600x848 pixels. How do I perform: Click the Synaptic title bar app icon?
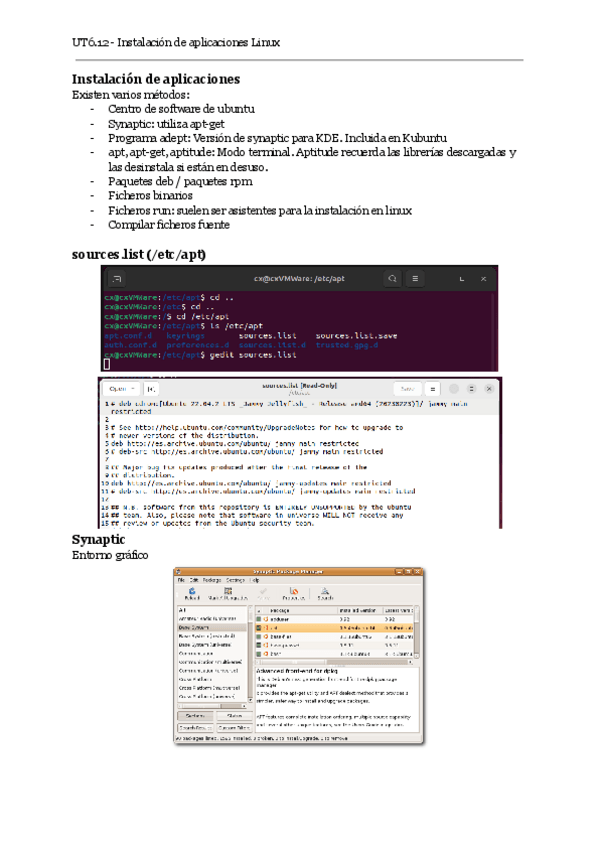coord(178,571)
